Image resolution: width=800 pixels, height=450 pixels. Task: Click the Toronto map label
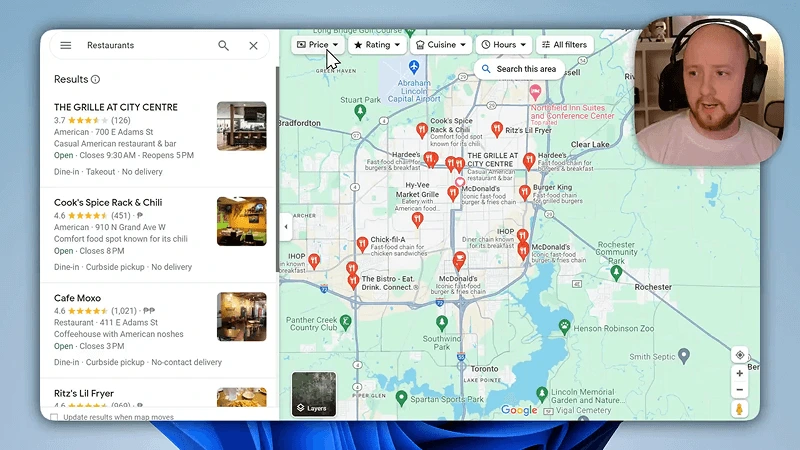click(484, 369)
